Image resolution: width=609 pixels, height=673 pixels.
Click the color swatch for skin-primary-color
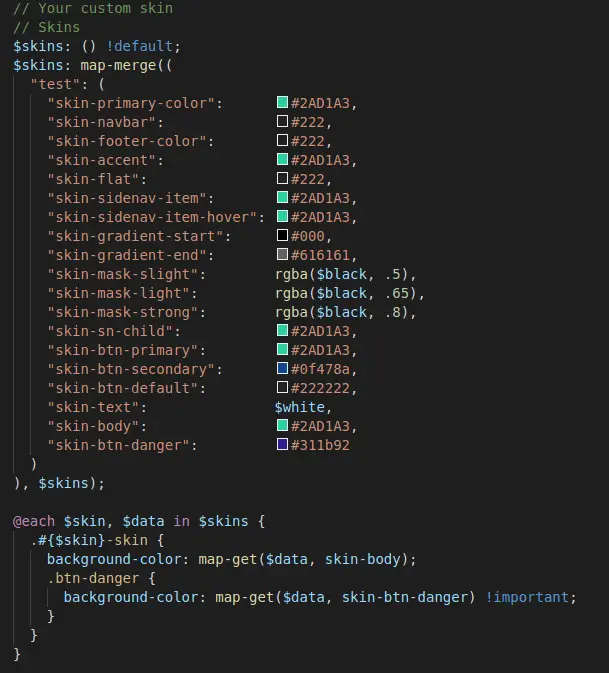click(282, 102)
